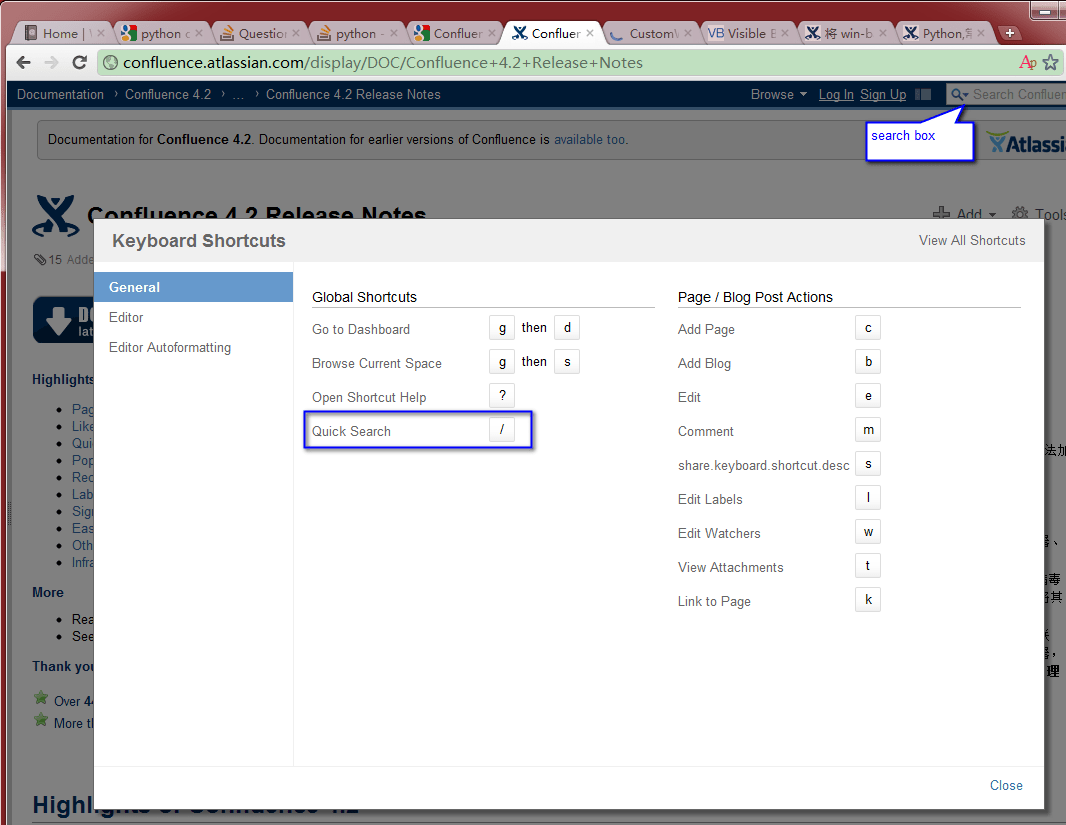Screen dimensions: 1066x825
Task: Close the Keyboard Shortcuts dialog
Action: click(x=1005, y=786)
